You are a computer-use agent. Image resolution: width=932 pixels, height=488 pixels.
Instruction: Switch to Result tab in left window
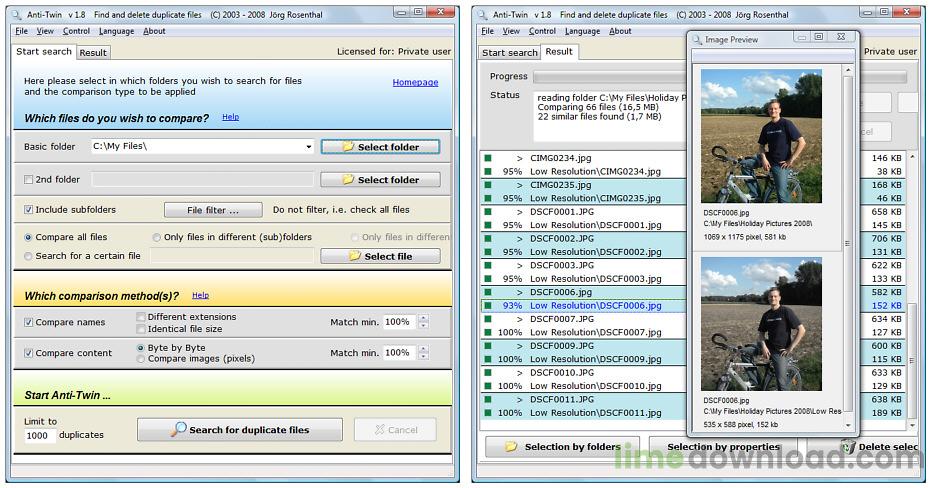pyautogui.click(x=93, y=53)
